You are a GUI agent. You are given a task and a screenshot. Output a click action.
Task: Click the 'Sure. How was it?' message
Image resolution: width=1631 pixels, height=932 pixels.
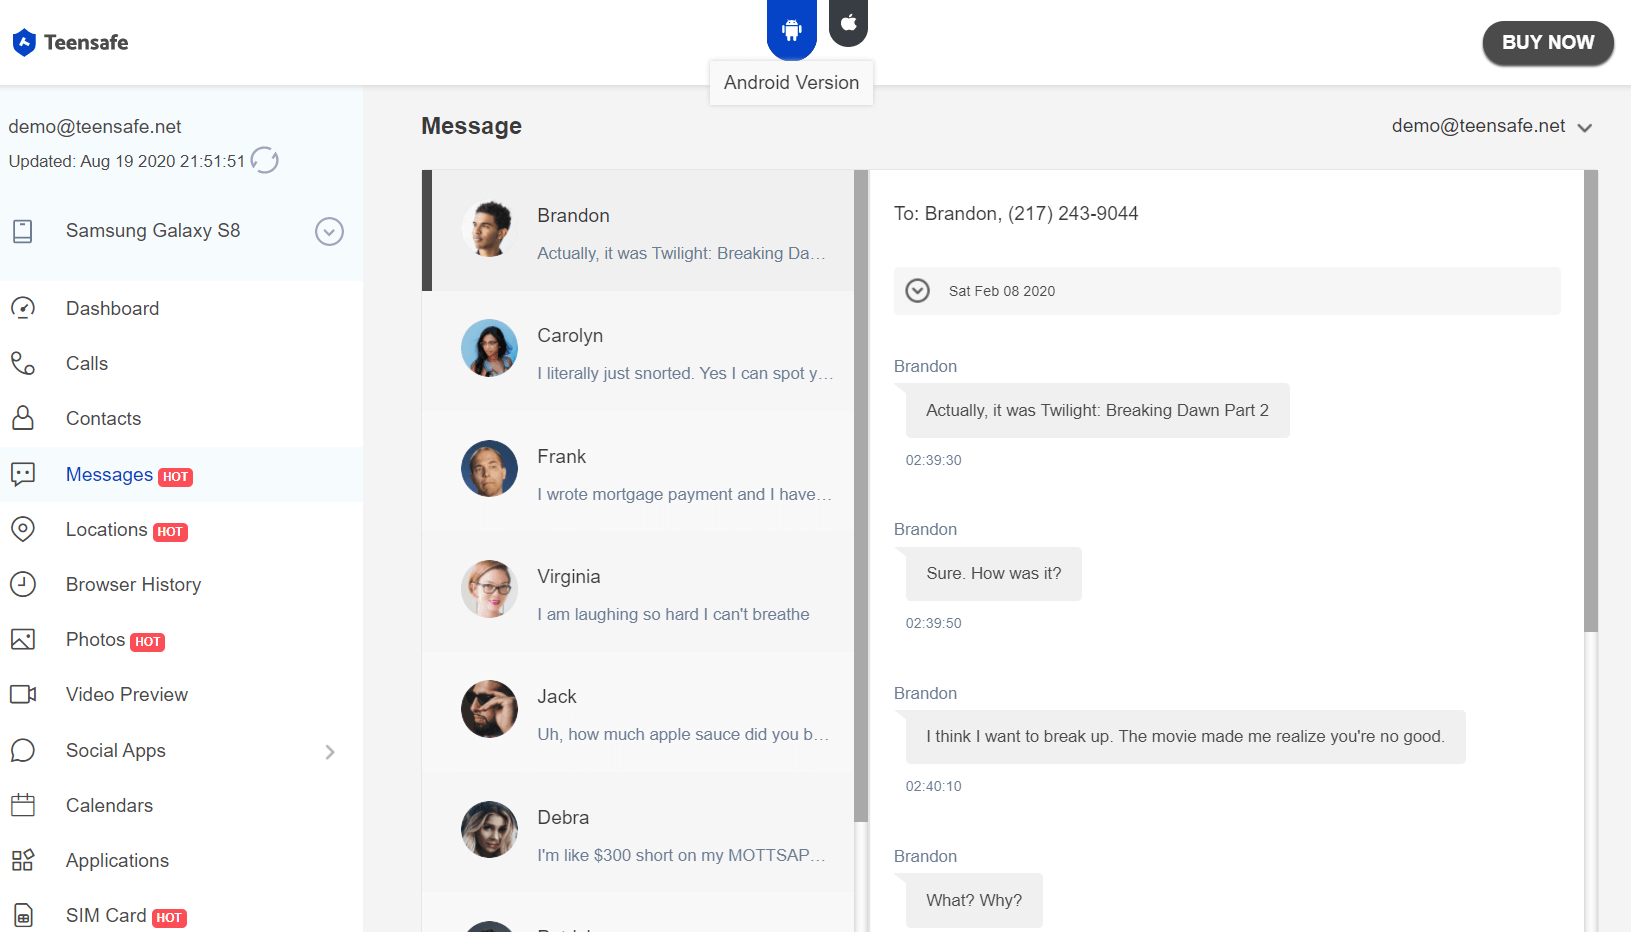coord(994,574)
